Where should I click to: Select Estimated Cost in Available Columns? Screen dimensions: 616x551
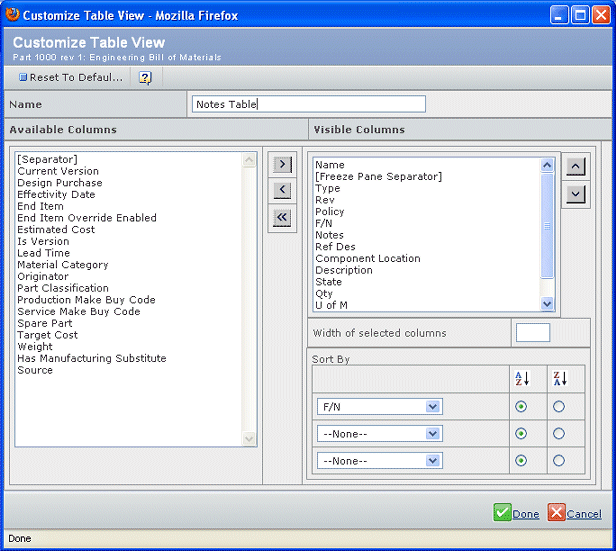coord(56,230)
